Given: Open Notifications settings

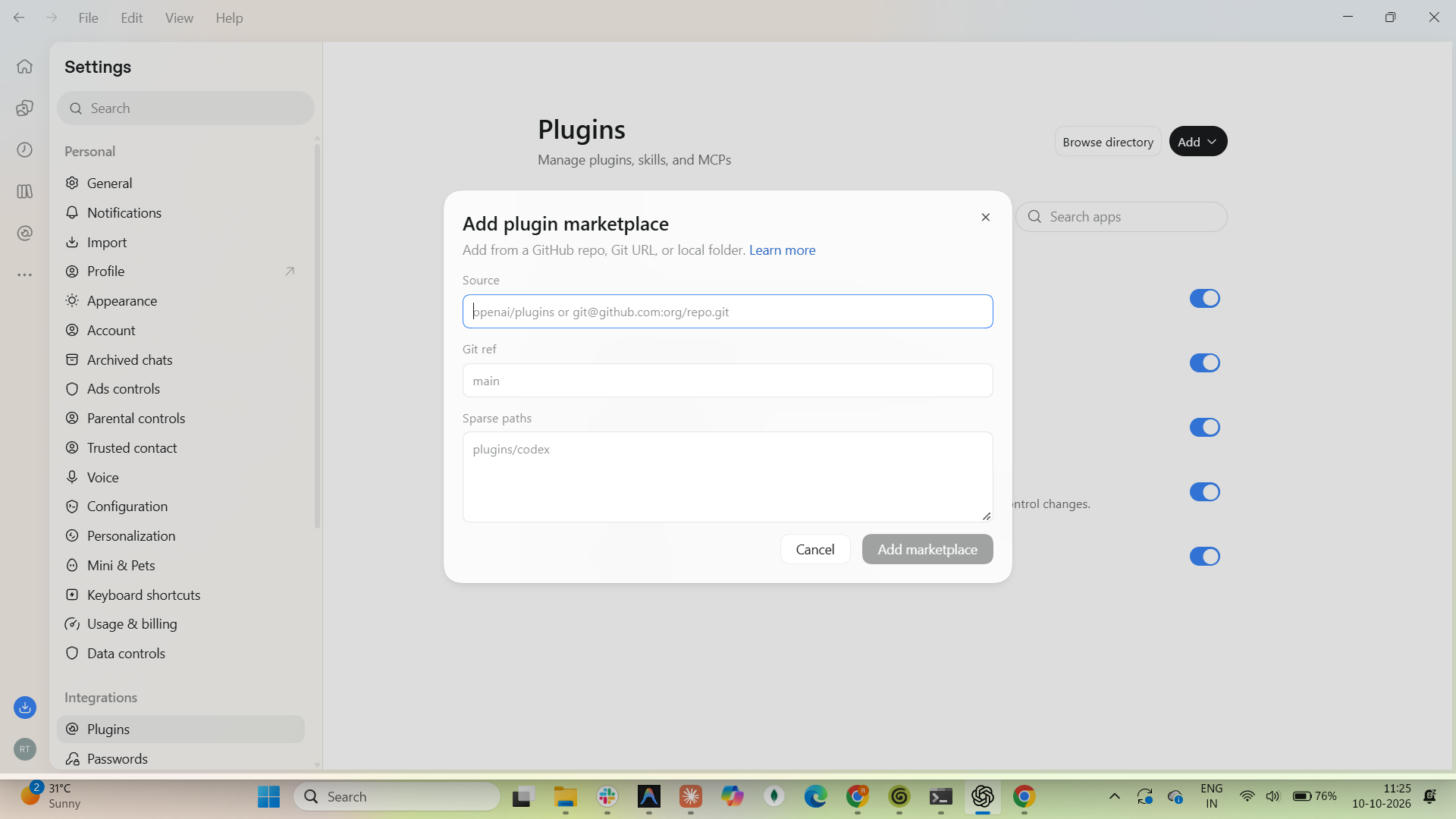Looking at the screenshot, I should pos(181,213).
